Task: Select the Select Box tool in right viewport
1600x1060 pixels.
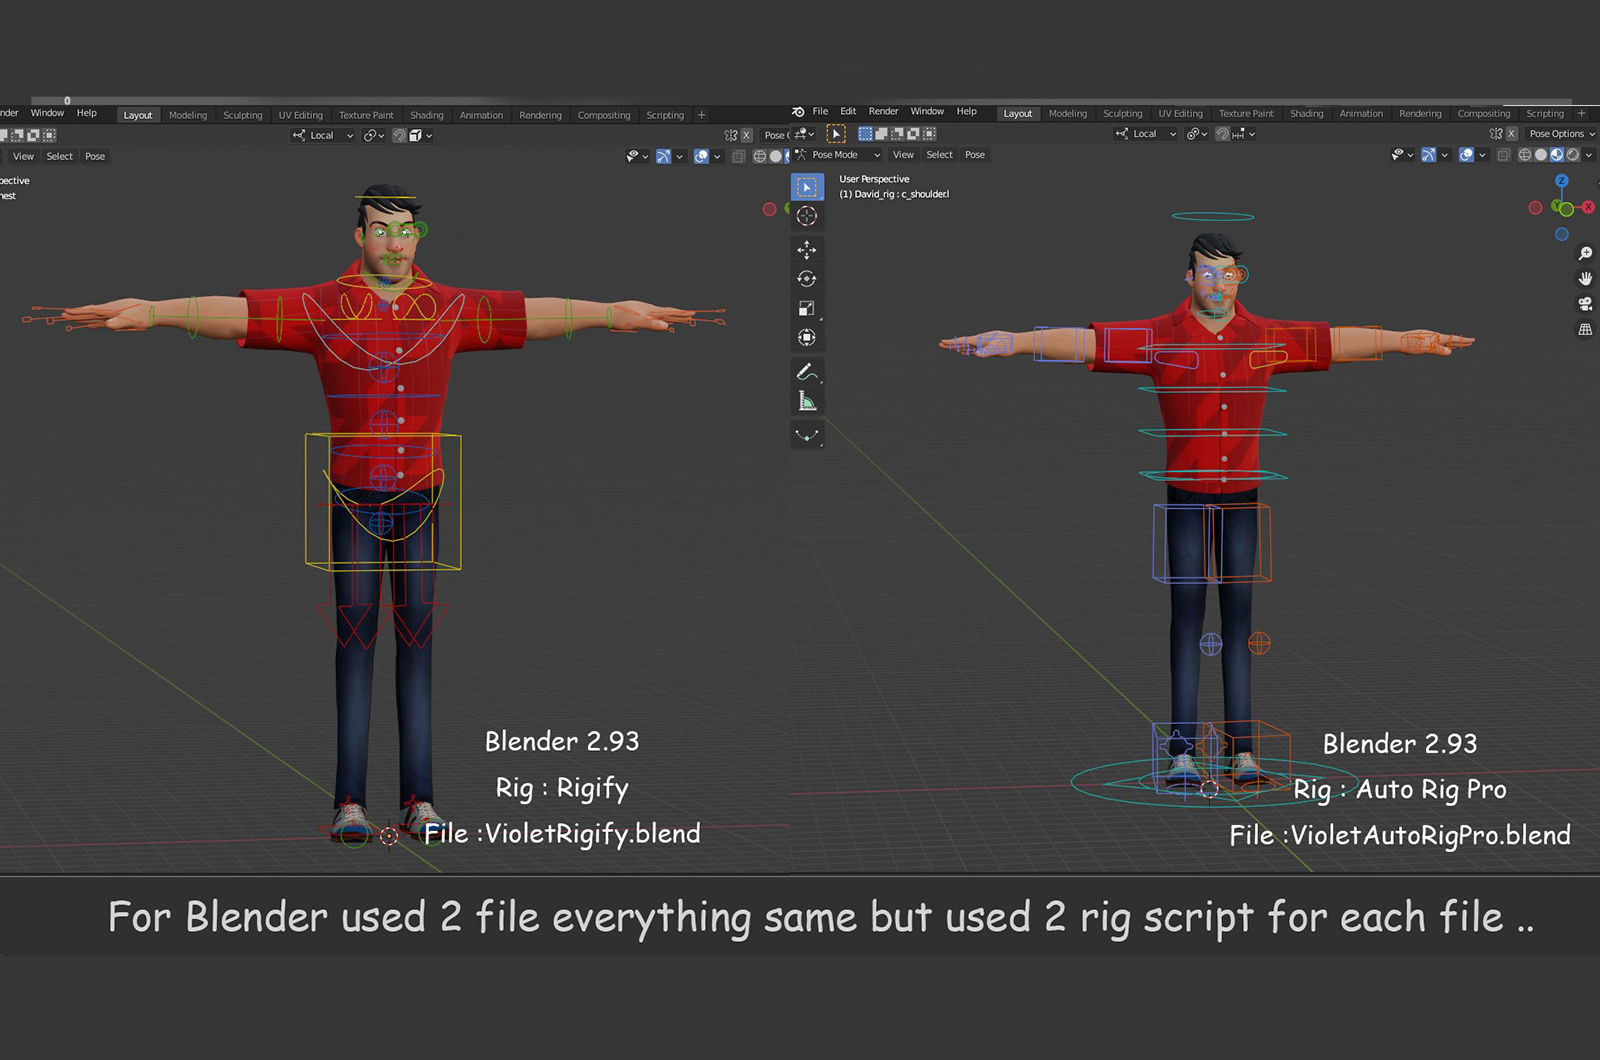Action: [807, 187]
